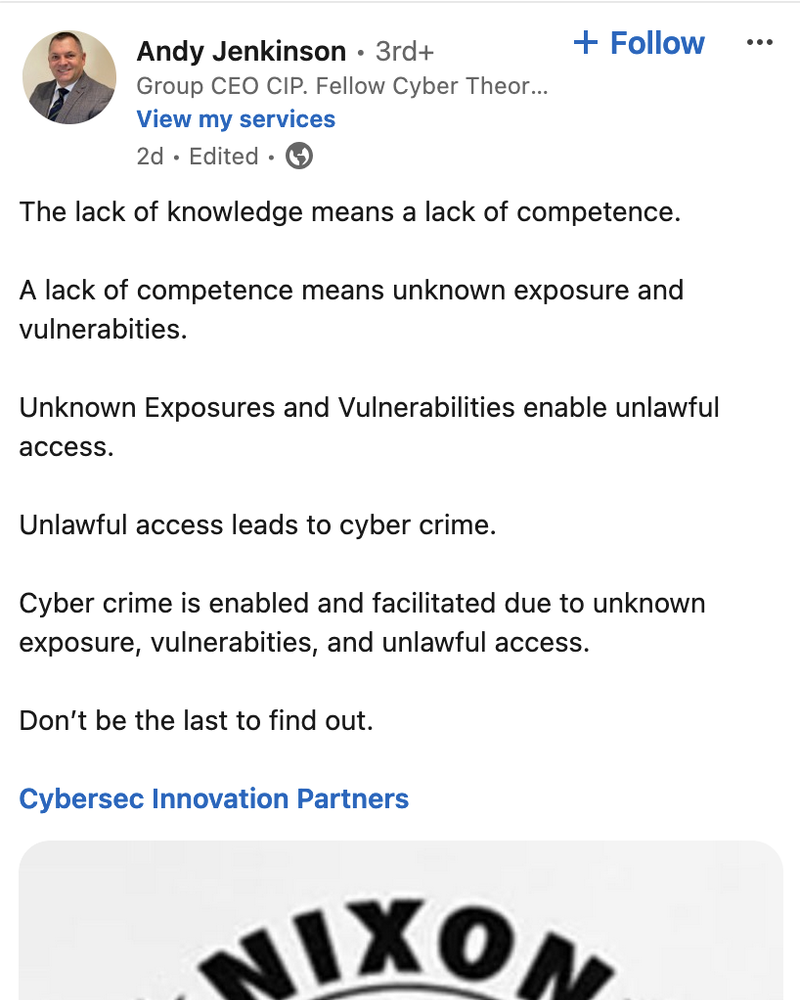This screenshot has height=1000, width=800.
Task: Click the globe public visibility icon
Action: [x=299, y=156]
